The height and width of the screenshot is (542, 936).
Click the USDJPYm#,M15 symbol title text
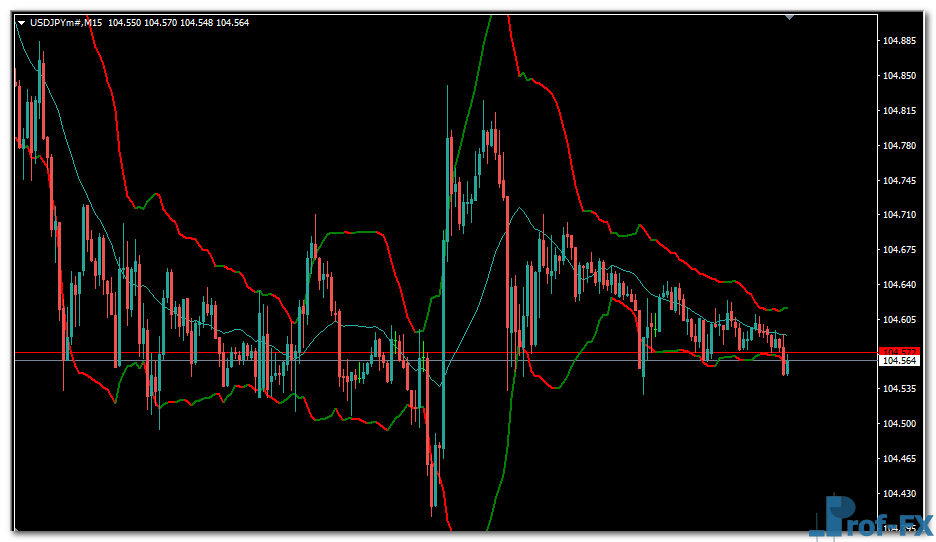click(65, 23)
